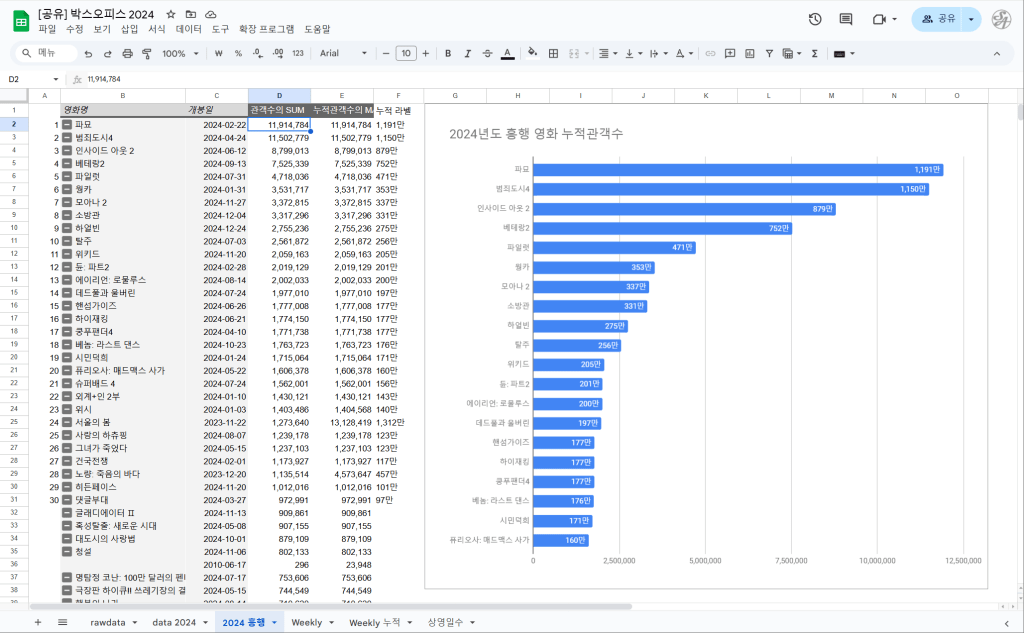Click the 공유 share button
The height and width of the screenshot is (633, 1024).
[938, 19]
